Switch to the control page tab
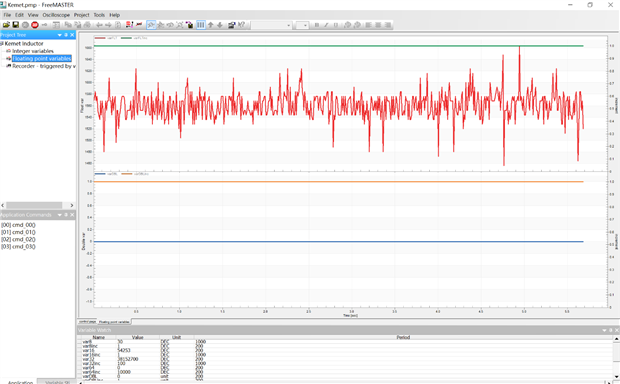Viewport: 620px width, 384px height. pos(87,322)
